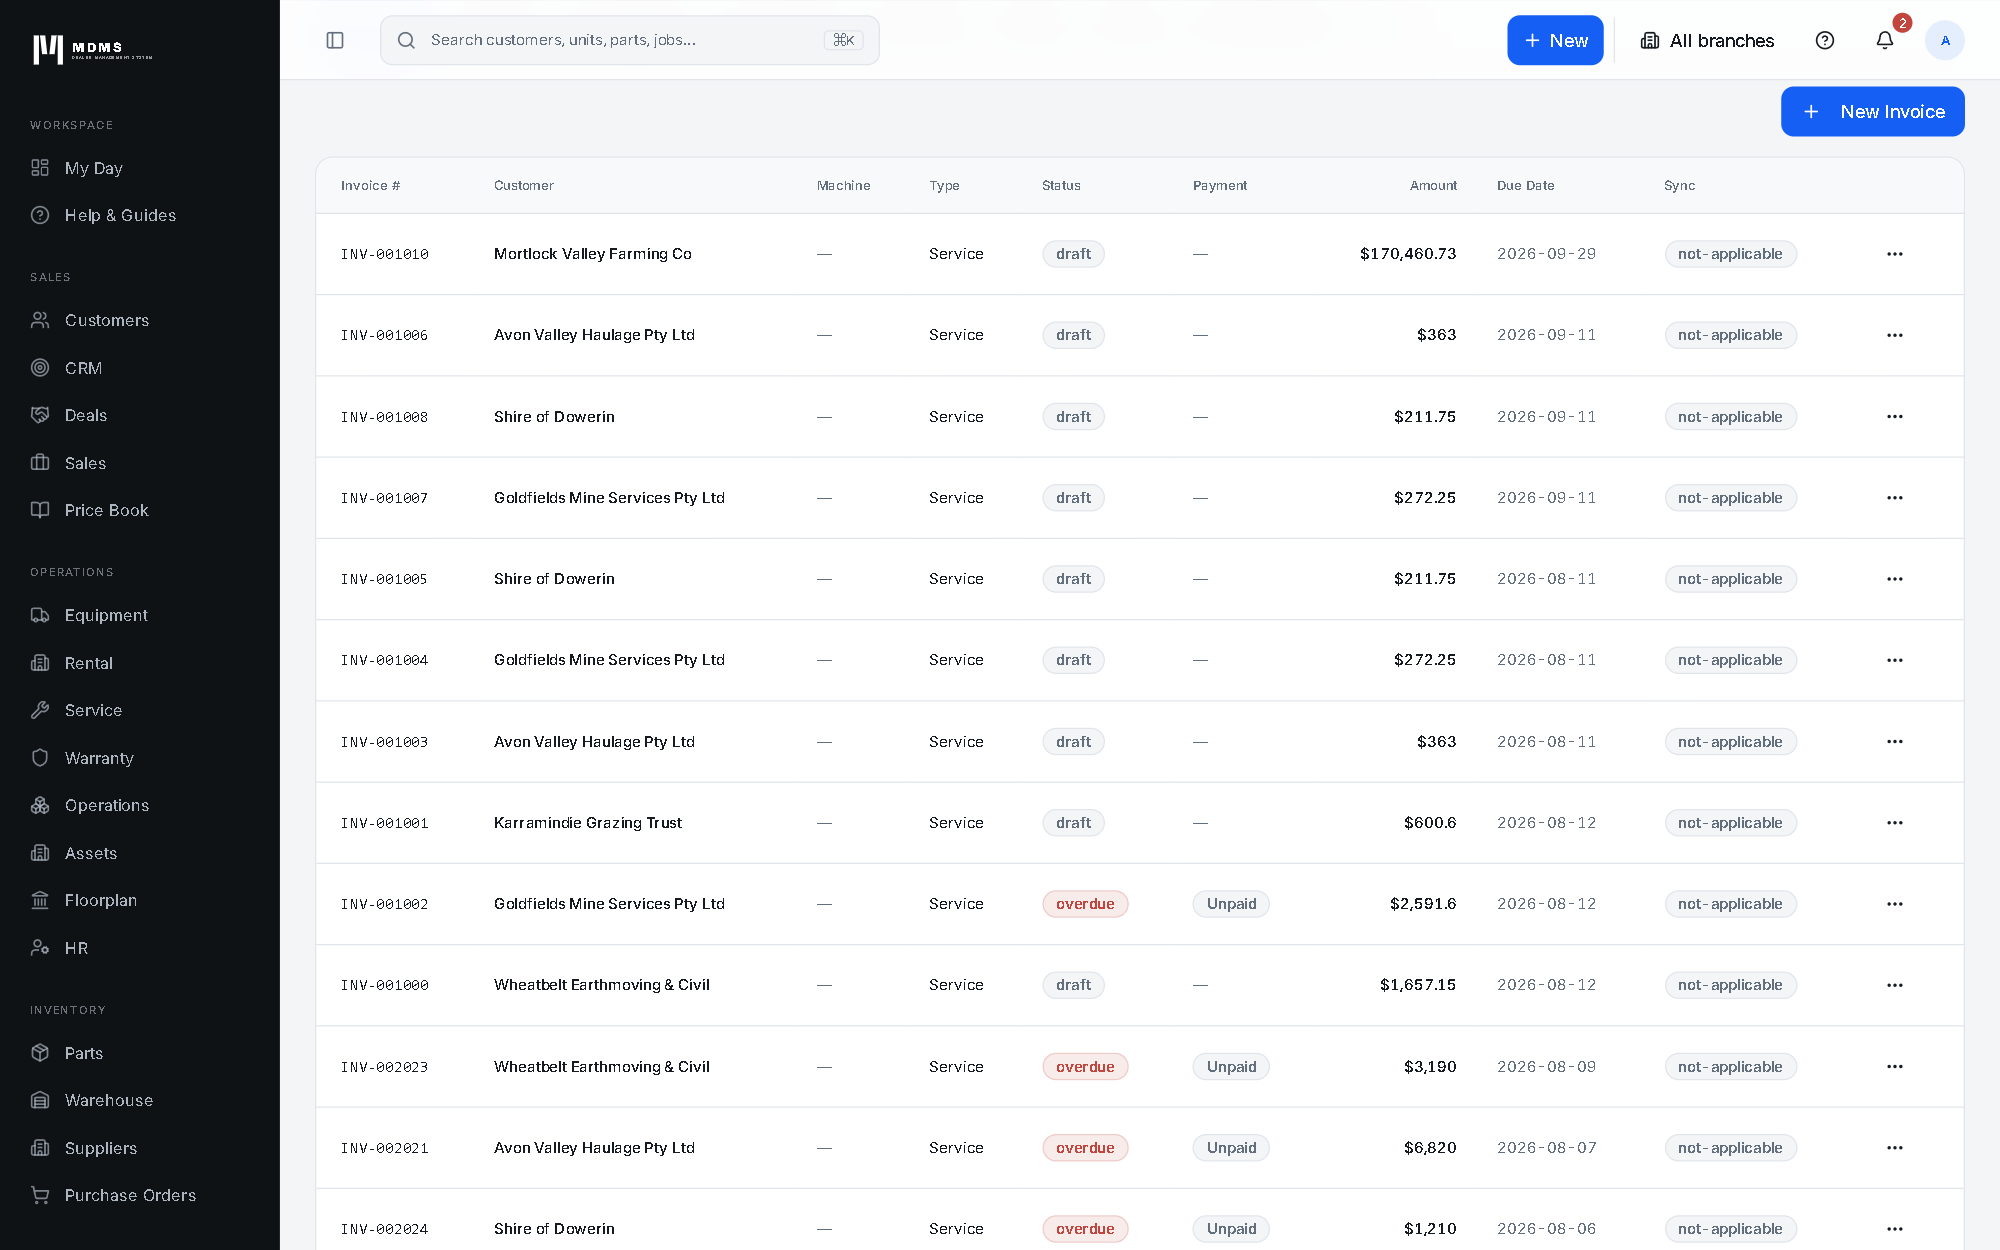Screen dimensions: 2000x1250
Task: Click the Sales sidebar icon
Action: (x=40, y=463)
